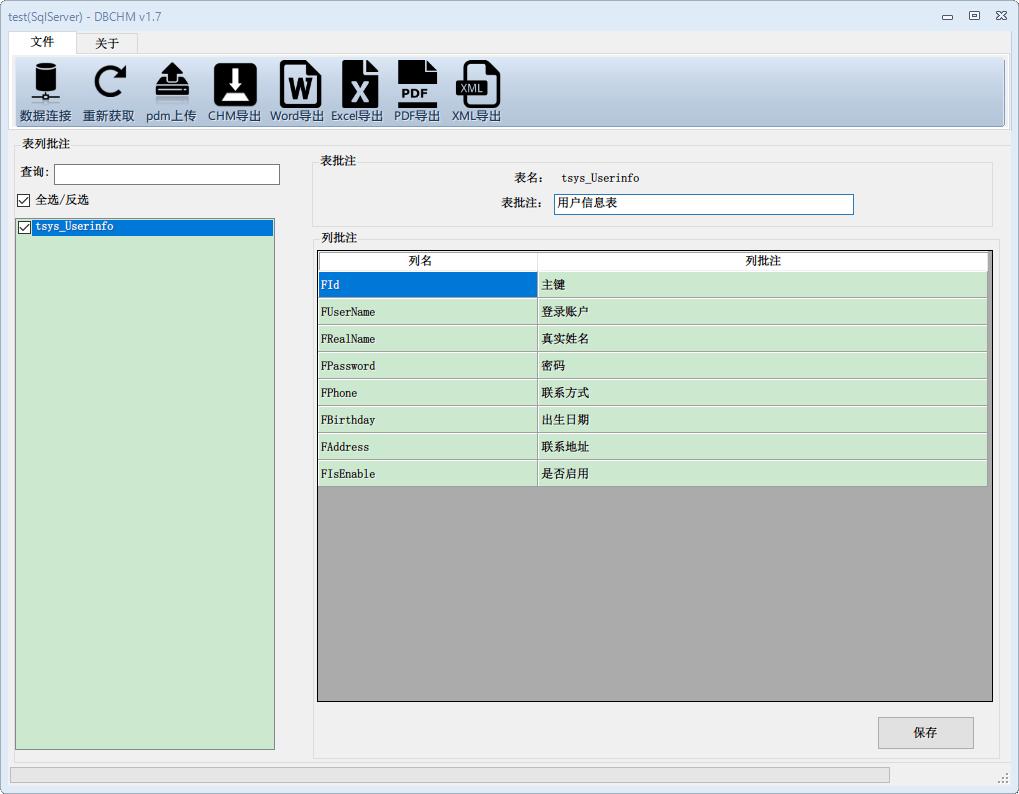Click the PDF导出 export icon
The height and width of the screenshot is (794, 1019).
click(x=417, y=91)
